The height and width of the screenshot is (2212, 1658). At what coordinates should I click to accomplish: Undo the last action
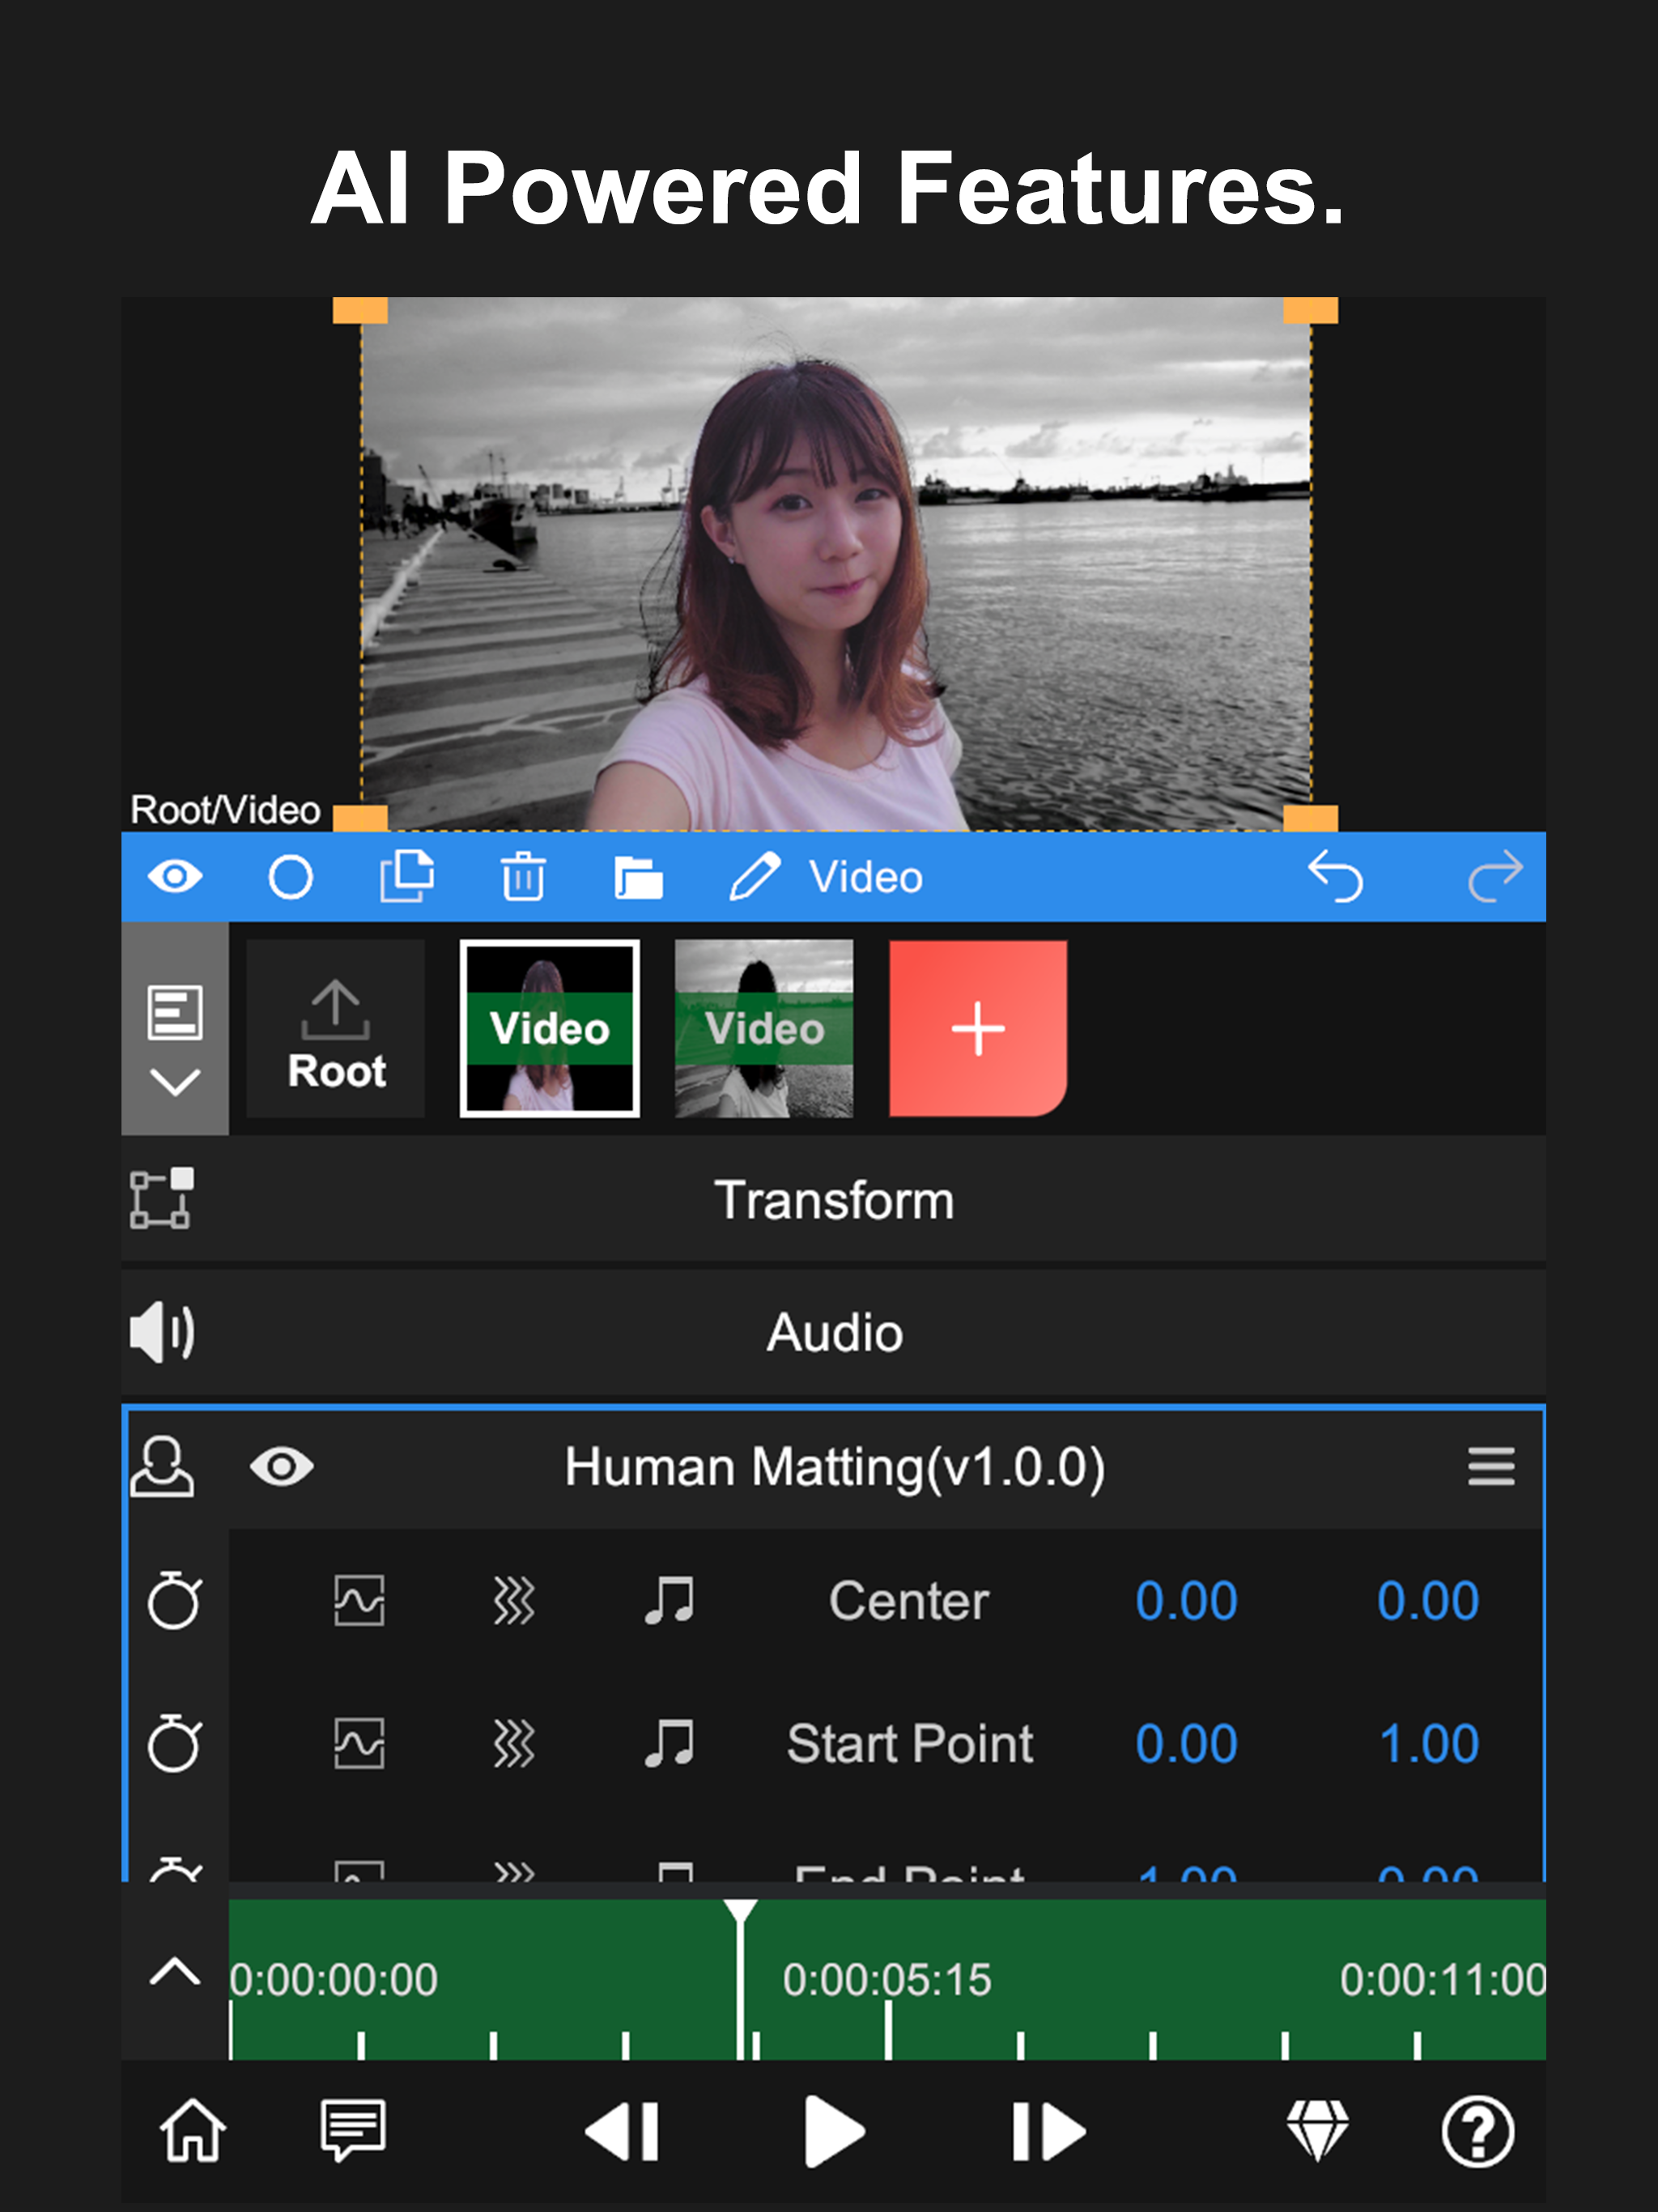click(1335, 877)
